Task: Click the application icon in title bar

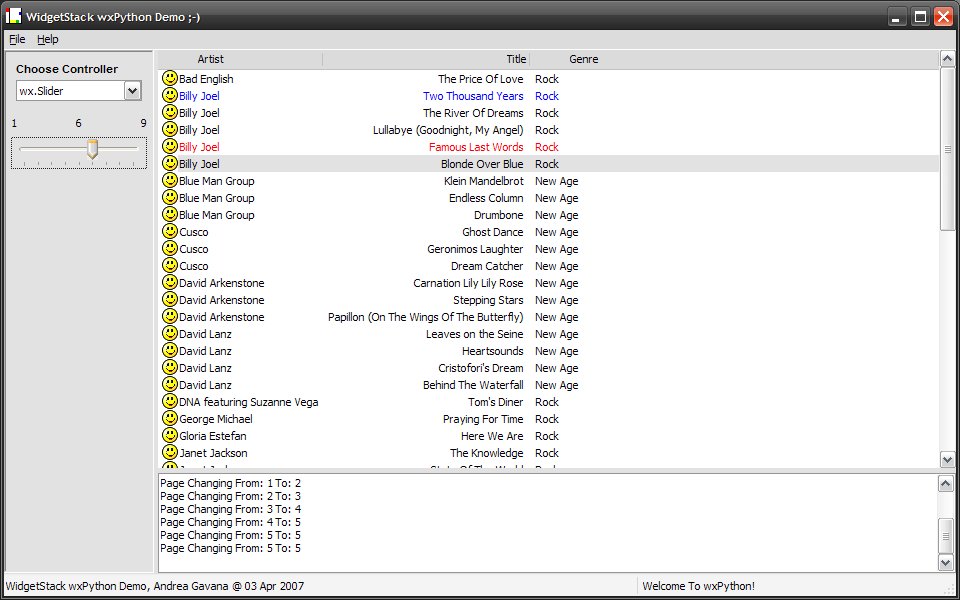Action: 13,16
